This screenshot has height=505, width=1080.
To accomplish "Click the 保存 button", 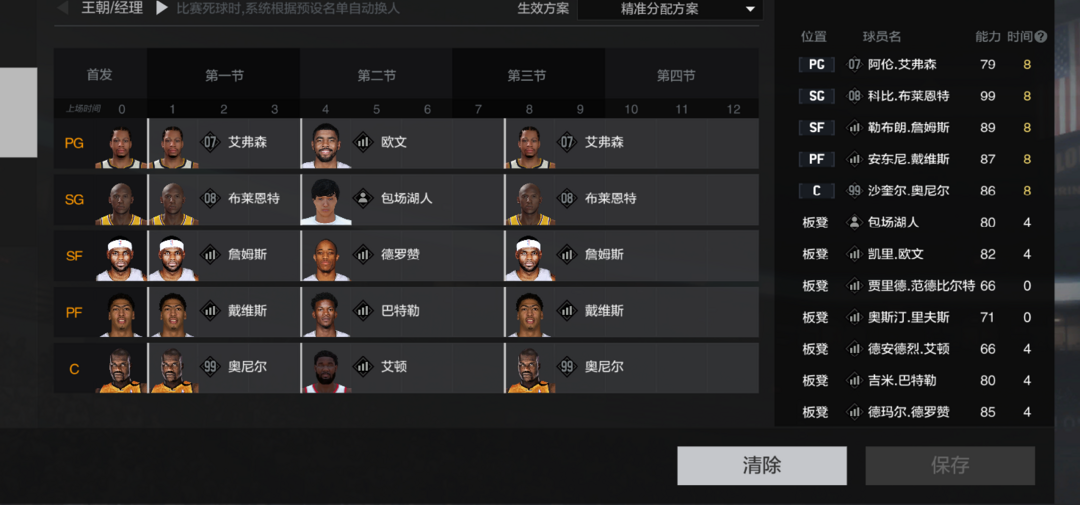I will pyautogui.click(x=950, y=466).
